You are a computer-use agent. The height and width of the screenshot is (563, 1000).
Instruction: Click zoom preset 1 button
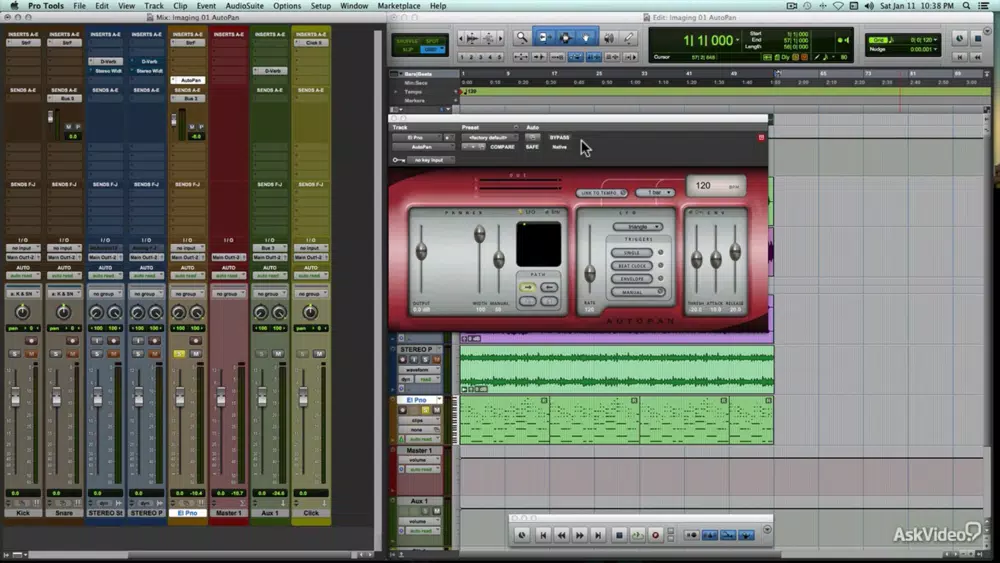[x=462, y=57]
